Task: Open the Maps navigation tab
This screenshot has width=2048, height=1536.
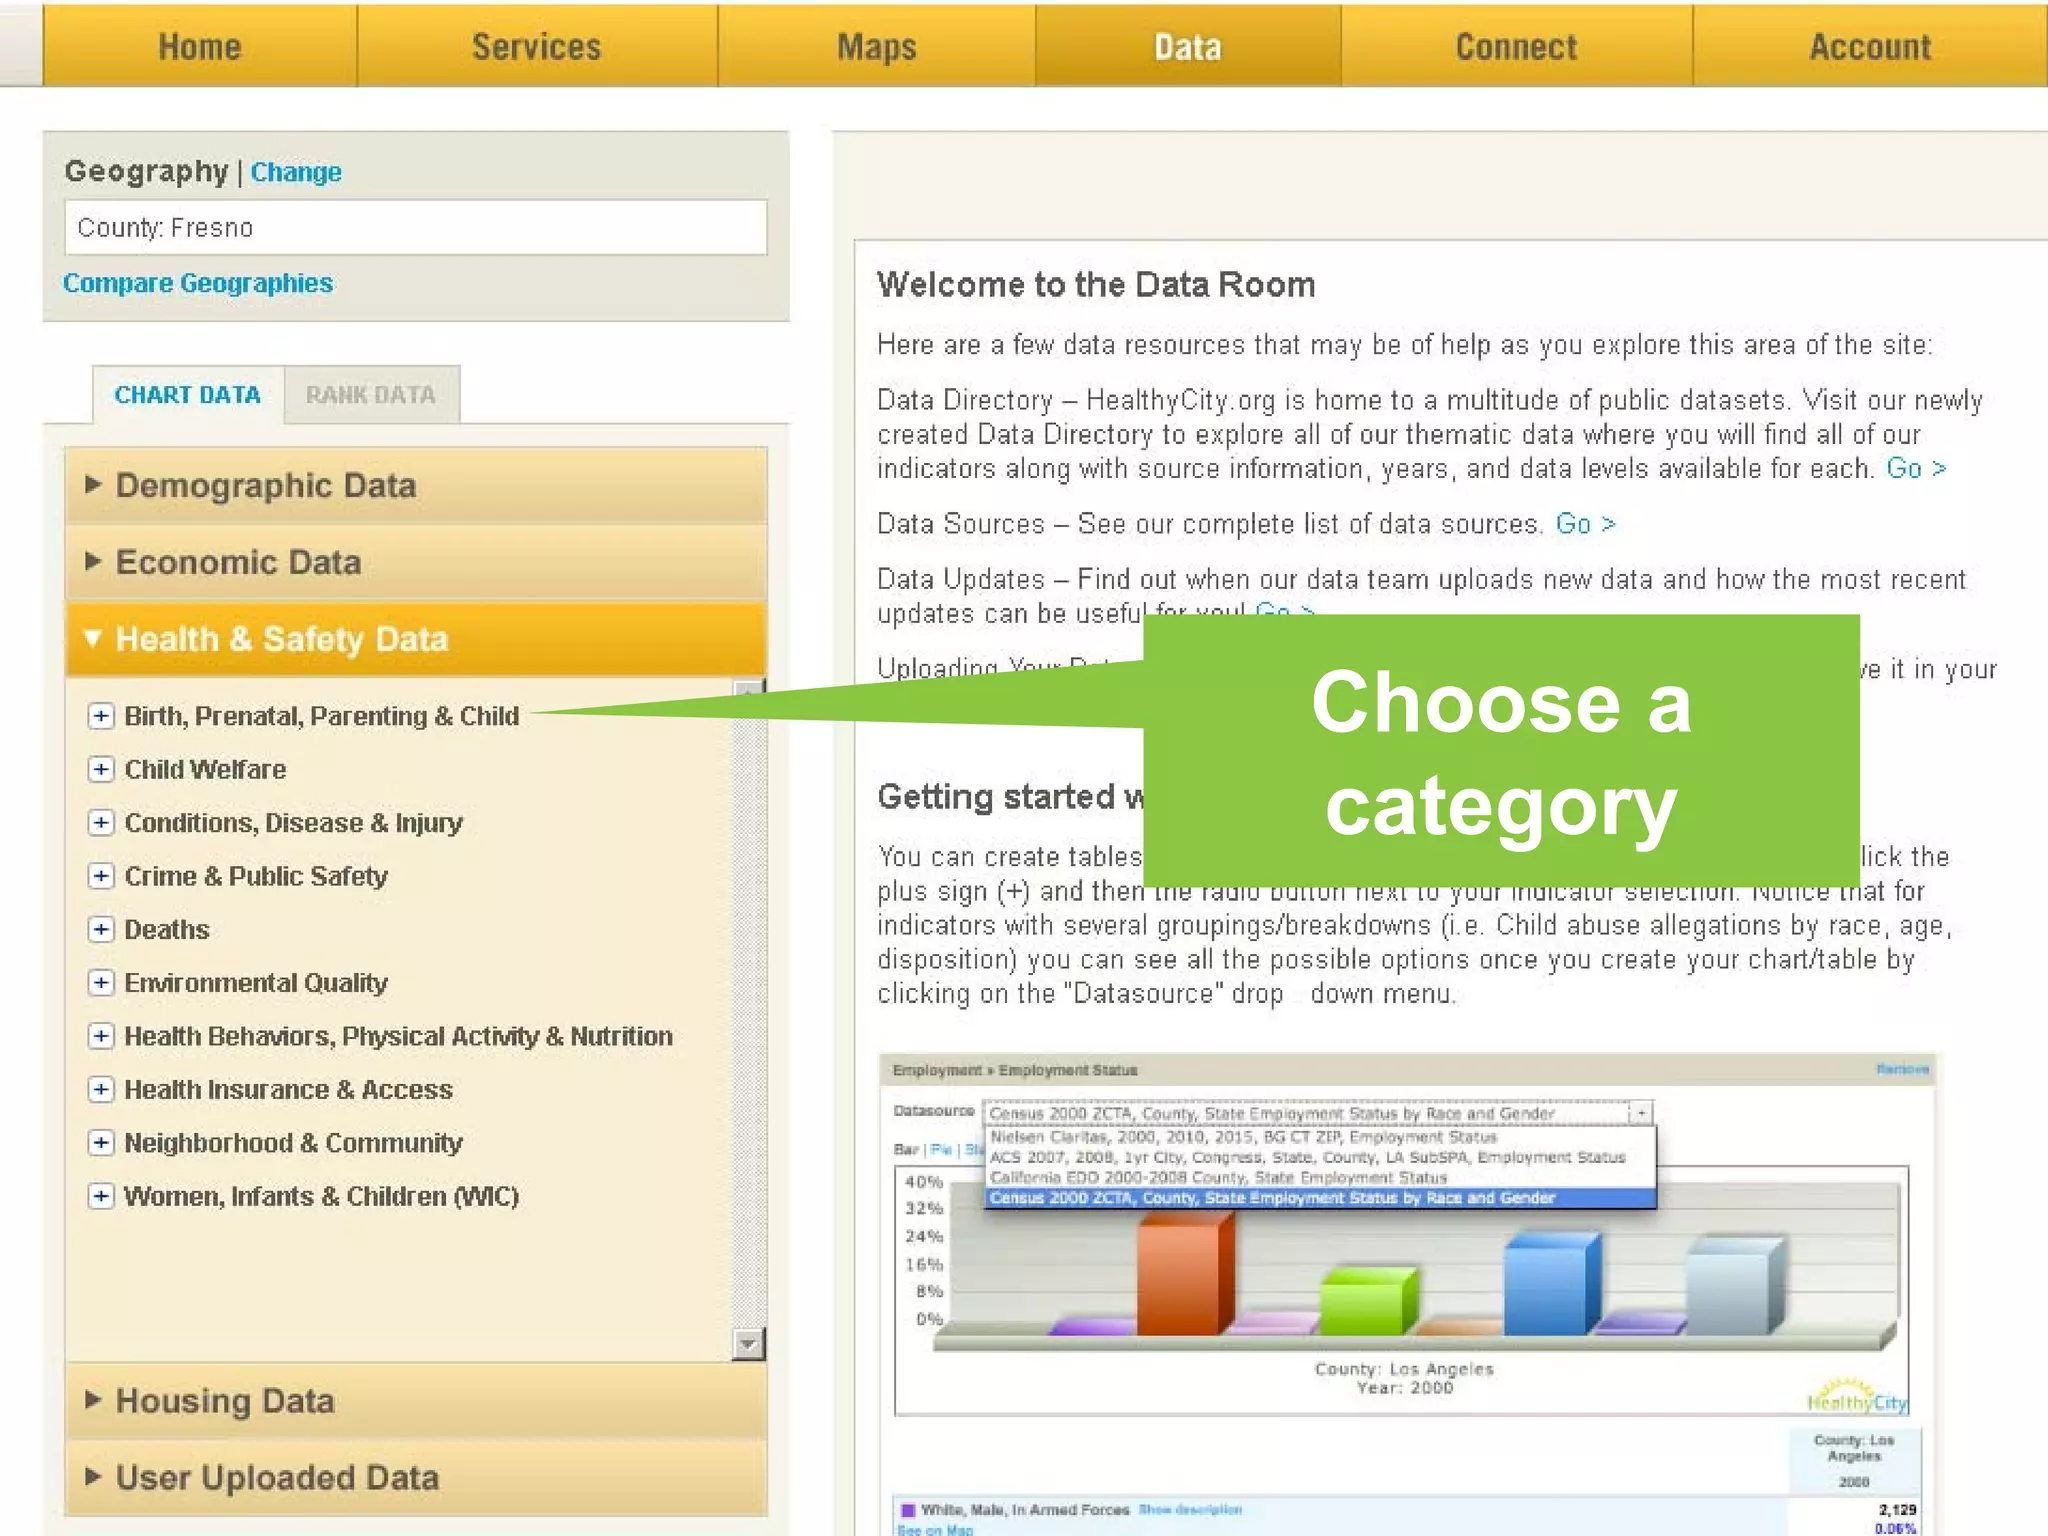Action: point(876,46)
